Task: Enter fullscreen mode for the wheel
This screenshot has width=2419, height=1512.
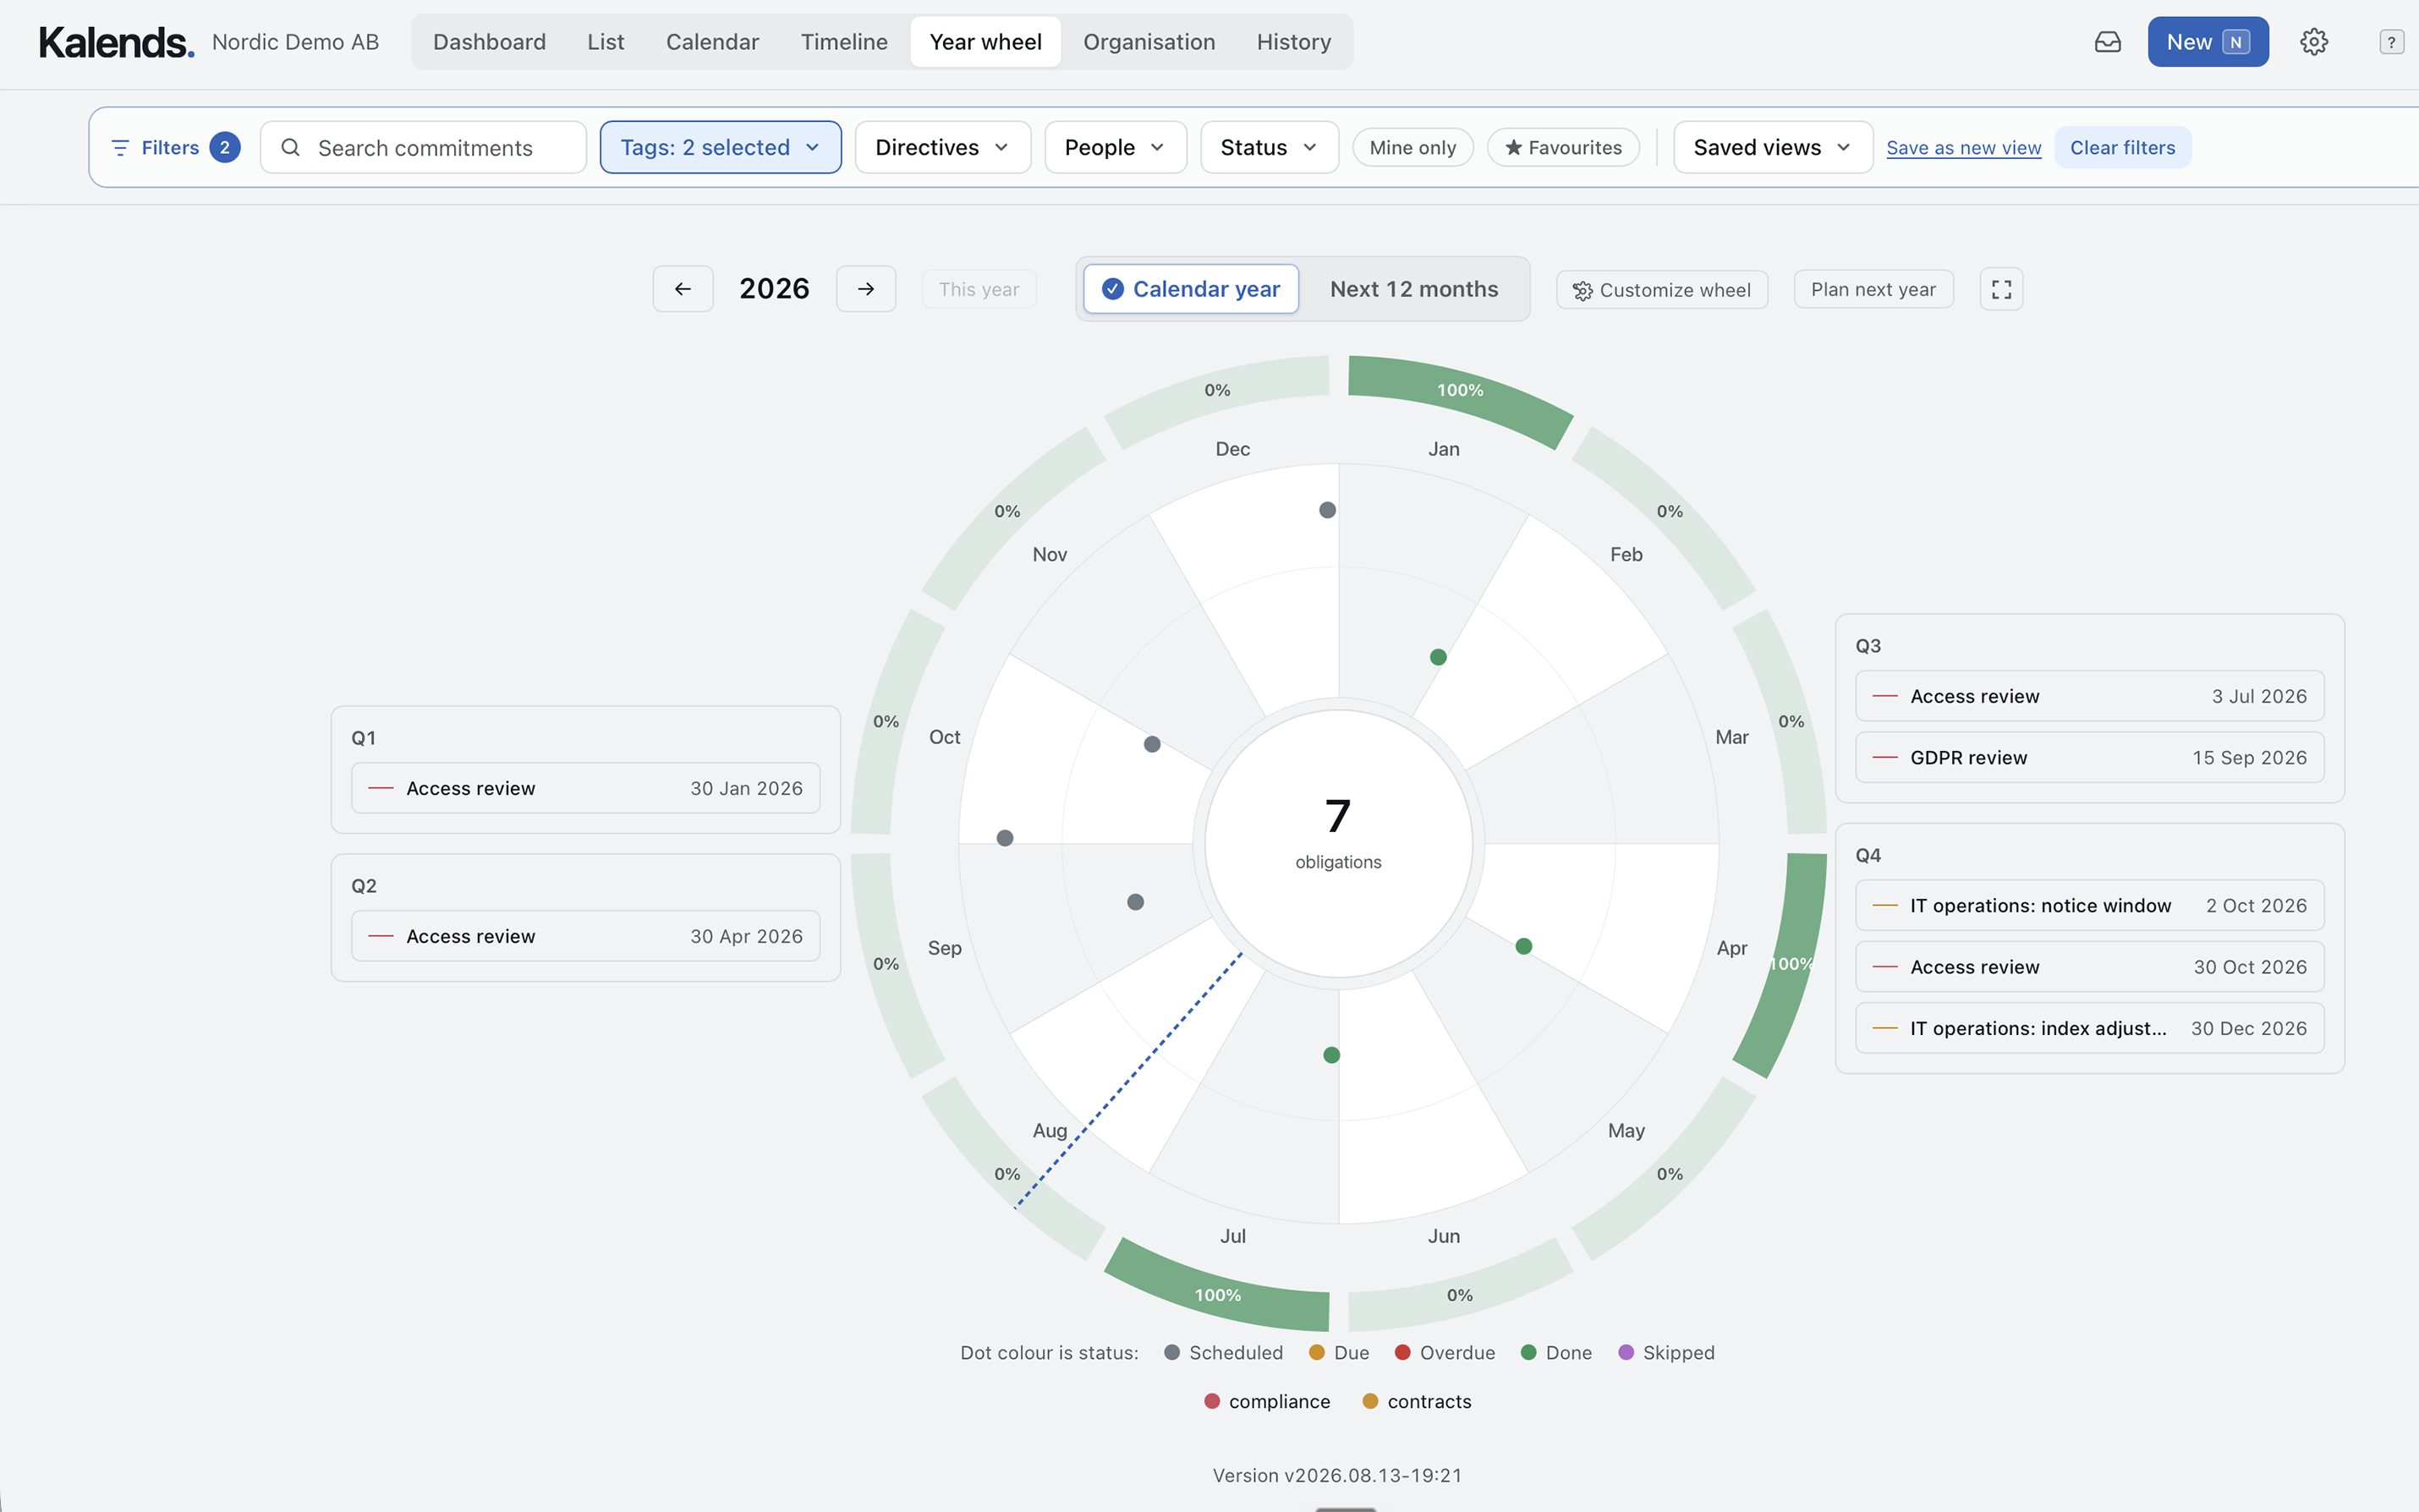Action: pos(2001,289)
